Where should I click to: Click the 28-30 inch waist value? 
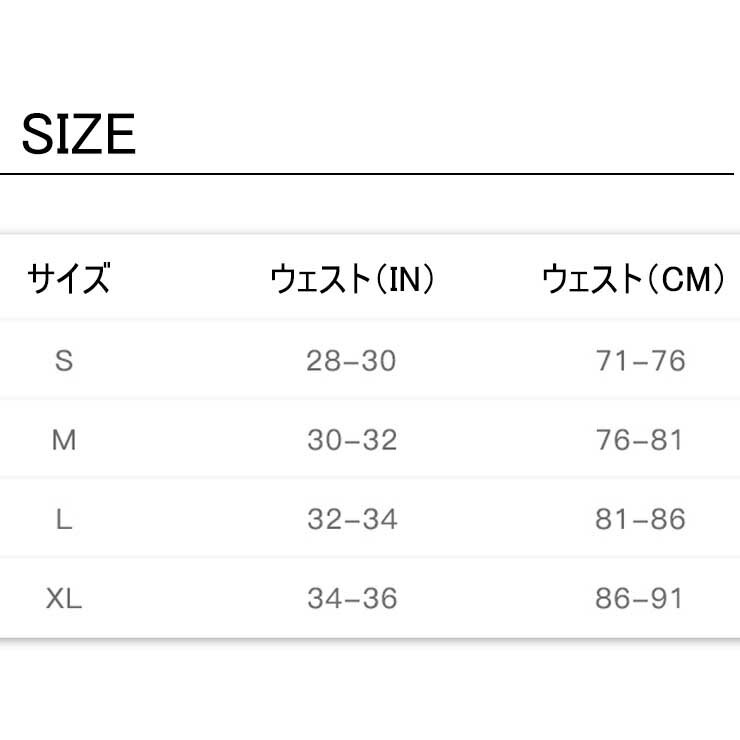(x=352, y=360)
